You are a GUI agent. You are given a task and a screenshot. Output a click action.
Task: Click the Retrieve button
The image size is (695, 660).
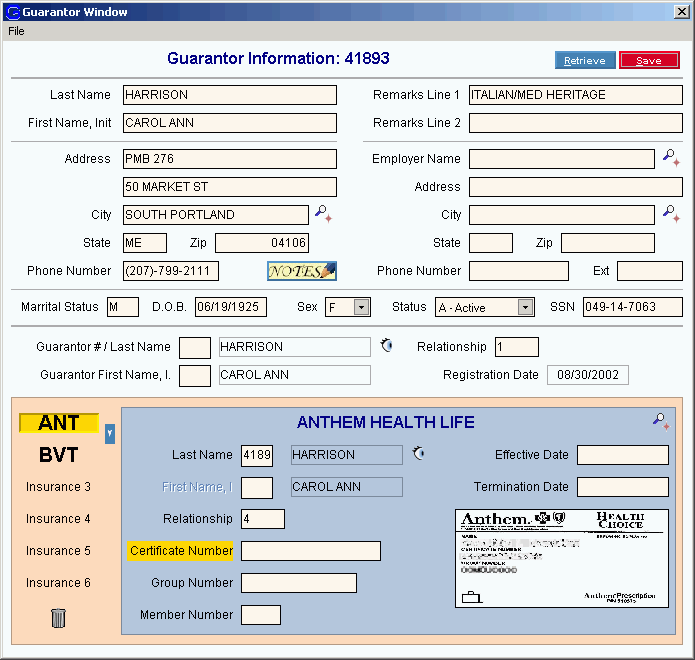pos(585,61)
